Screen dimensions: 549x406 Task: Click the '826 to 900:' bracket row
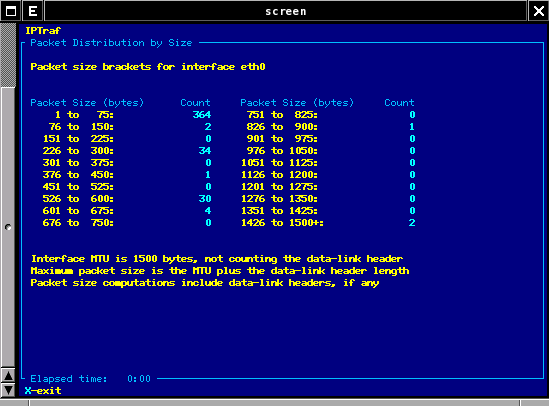click(282, 127)
